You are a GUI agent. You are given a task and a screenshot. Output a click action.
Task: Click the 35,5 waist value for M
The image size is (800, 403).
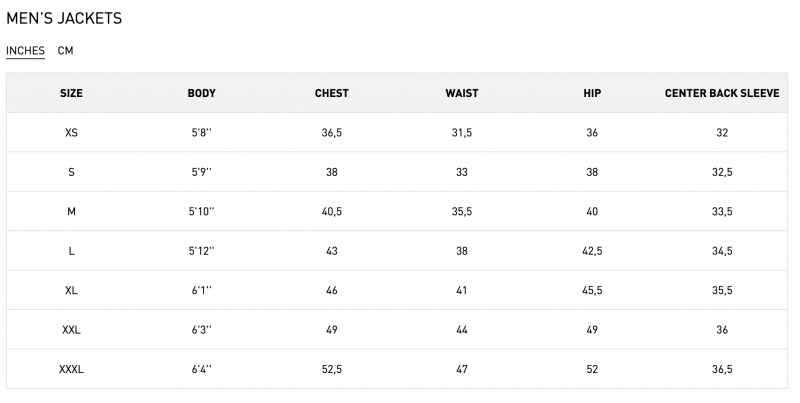click(462, 212)
